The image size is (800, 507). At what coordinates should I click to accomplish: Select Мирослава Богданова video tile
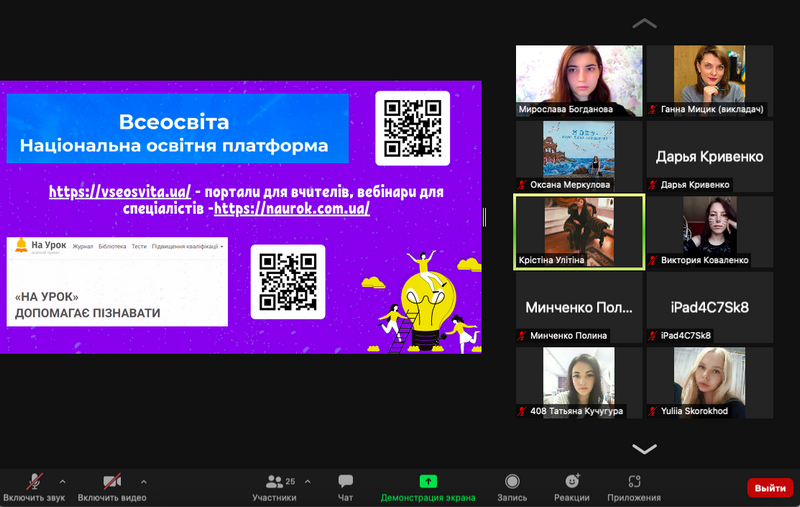[x=579, y=81]
